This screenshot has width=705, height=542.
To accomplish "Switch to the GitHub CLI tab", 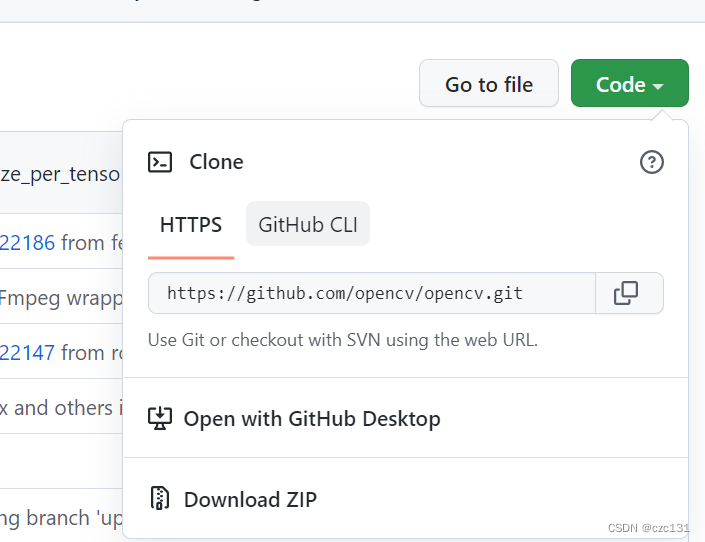I will pos(308,224).
